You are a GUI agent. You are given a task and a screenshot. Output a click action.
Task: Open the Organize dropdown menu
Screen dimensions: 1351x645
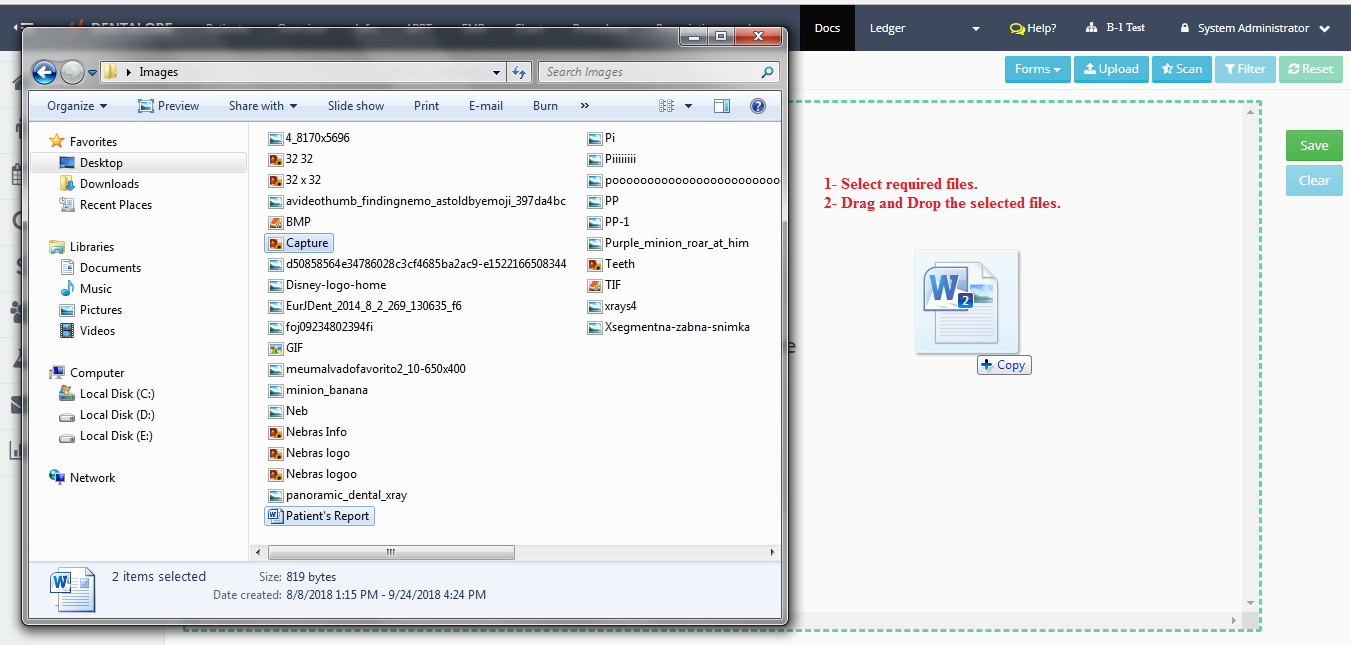pyautogui.click(x=76, y=106)
